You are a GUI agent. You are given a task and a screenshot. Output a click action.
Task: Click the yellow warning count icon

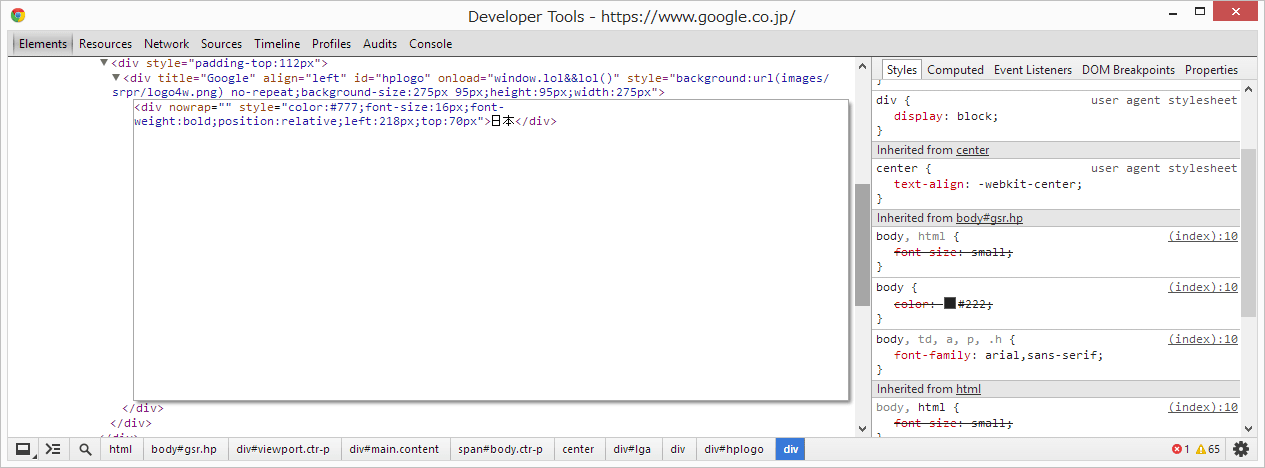coord(1201,449)
